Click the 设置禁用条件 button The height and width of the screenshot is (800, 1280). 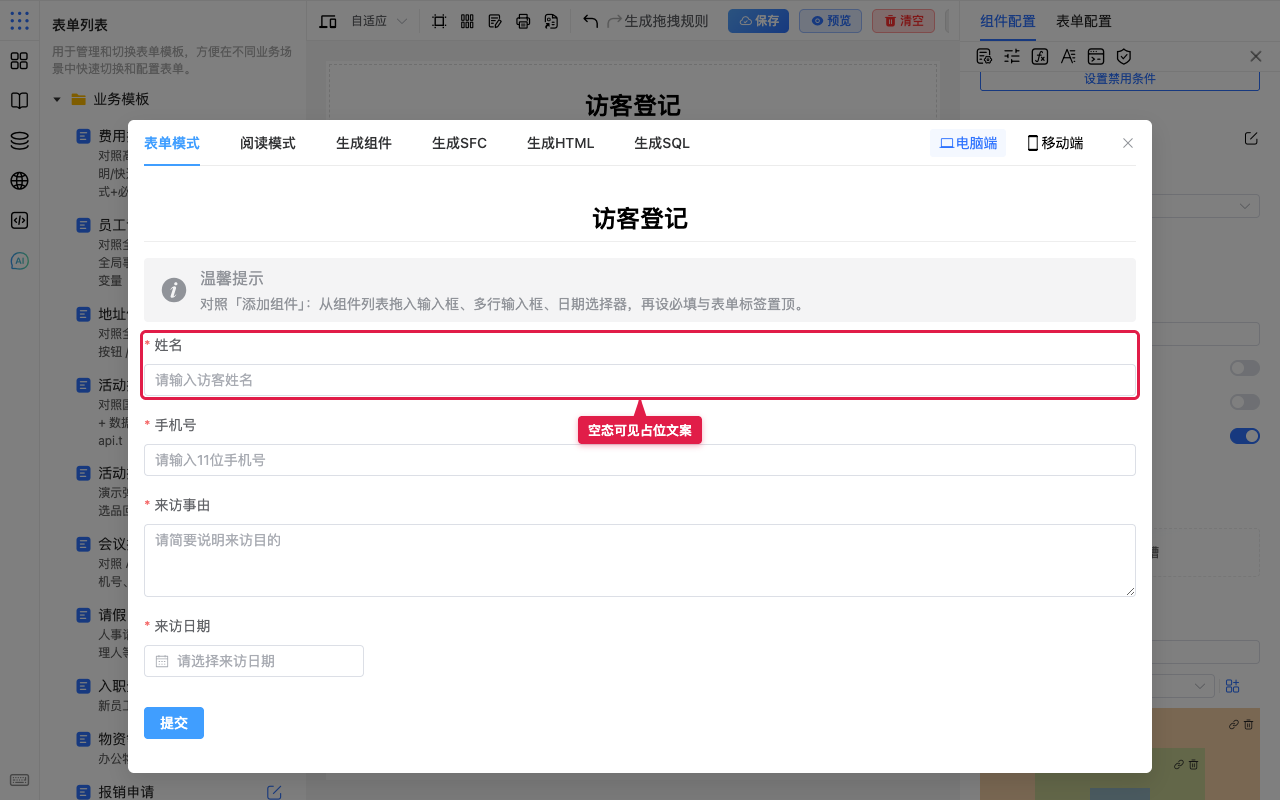1120,79
